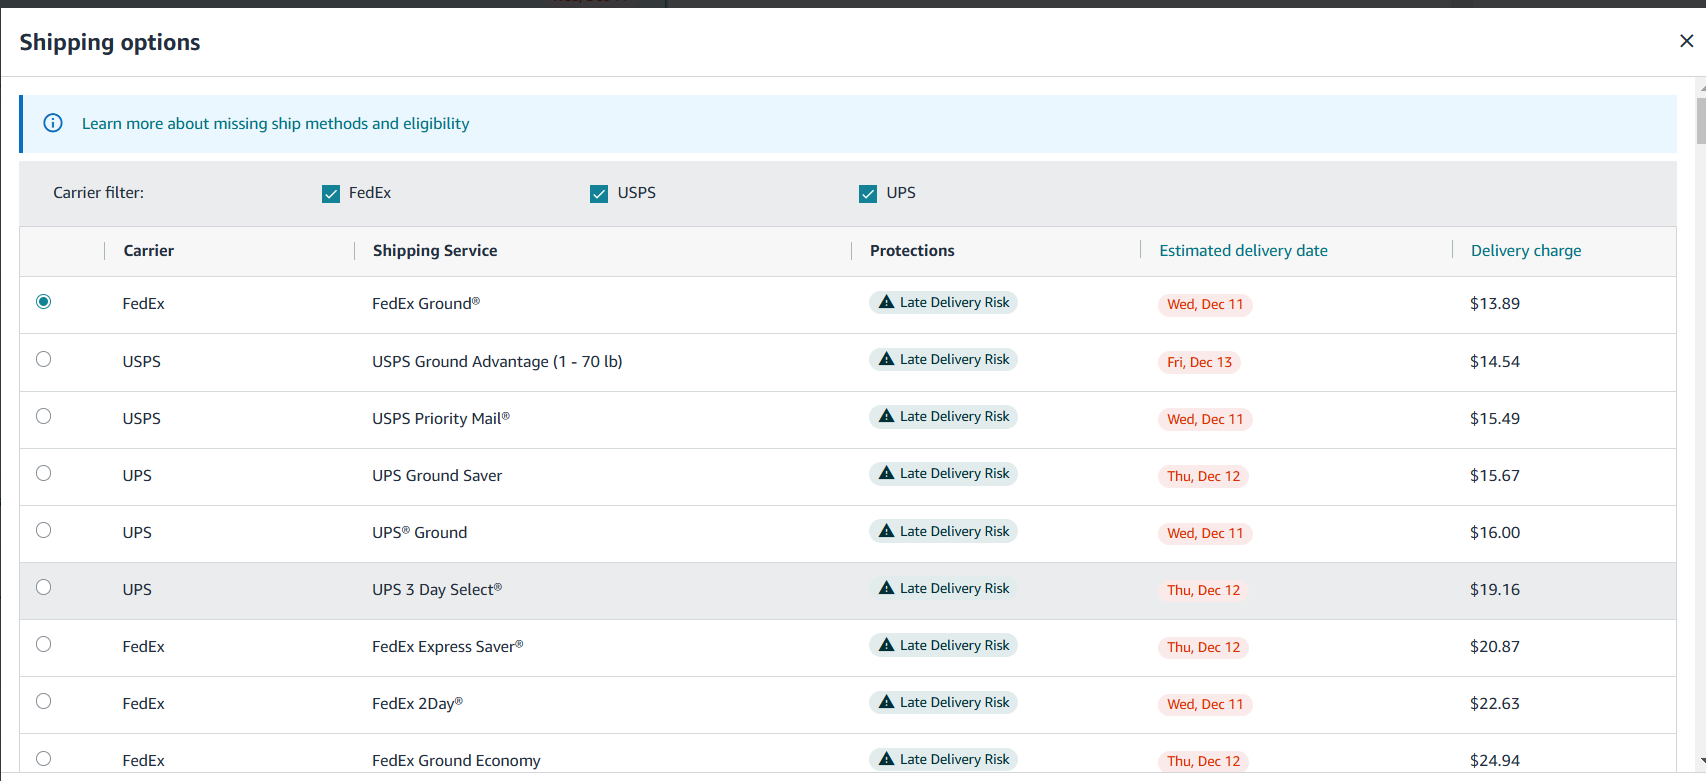Click the FedEx Ground Economy service name
Viewport: 1706px width, 781px height.
pos(456,761)
